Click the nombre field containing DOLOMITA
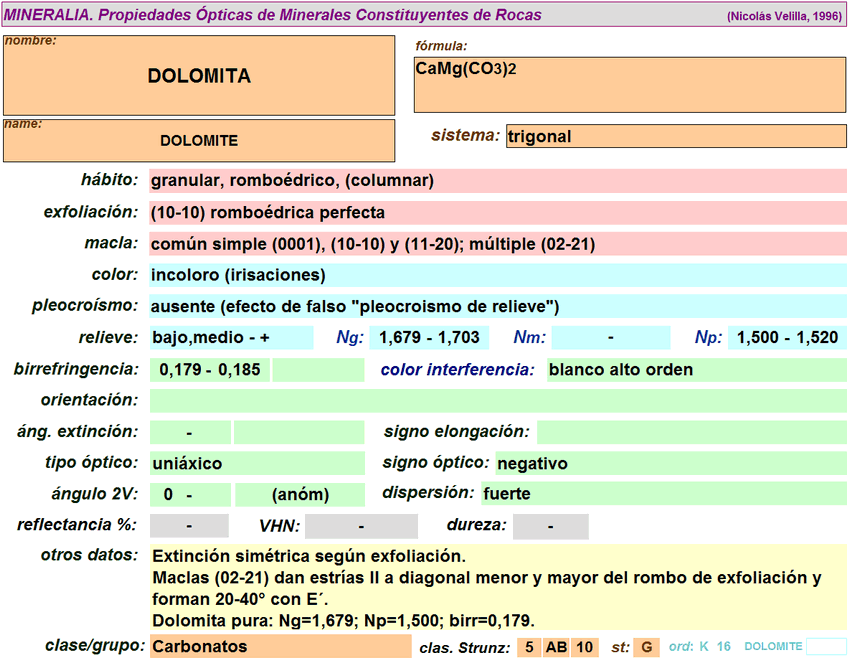The image size is (850, 661). 199,76
